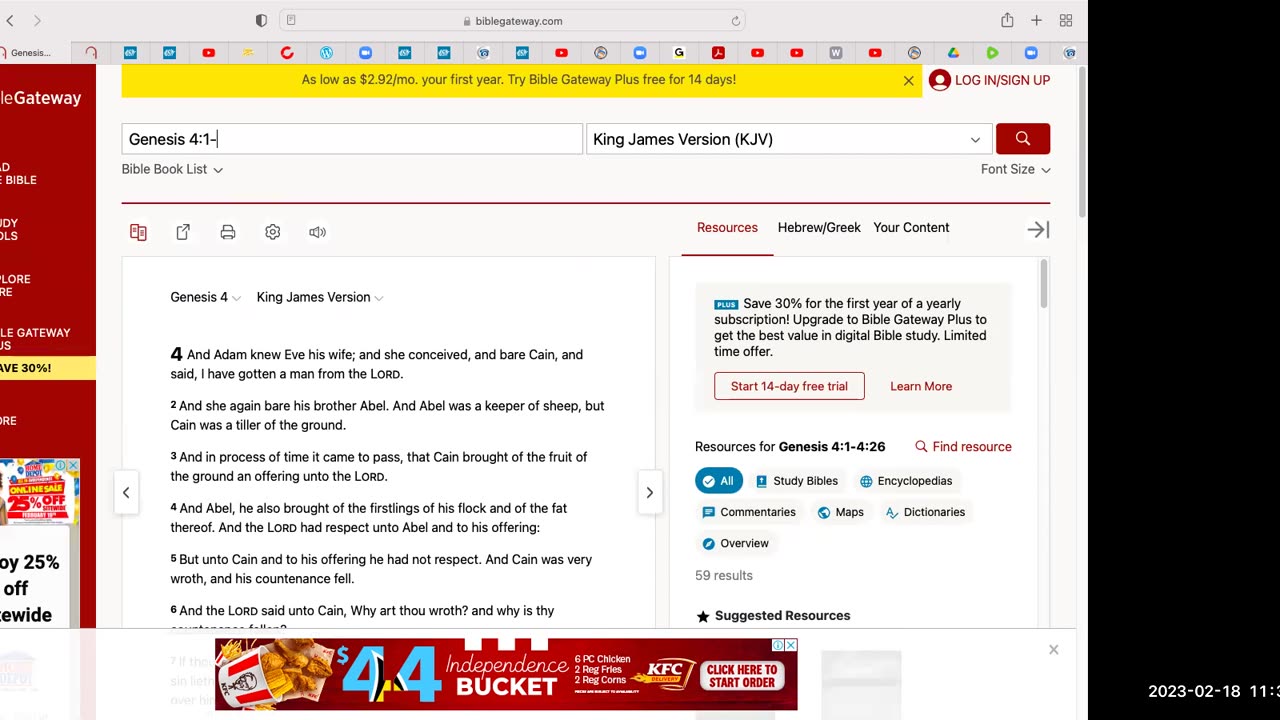Viewport: 1280px width, 720px height.
Task: Click the resources panel scrollbar
Action: coord(1044,284)
